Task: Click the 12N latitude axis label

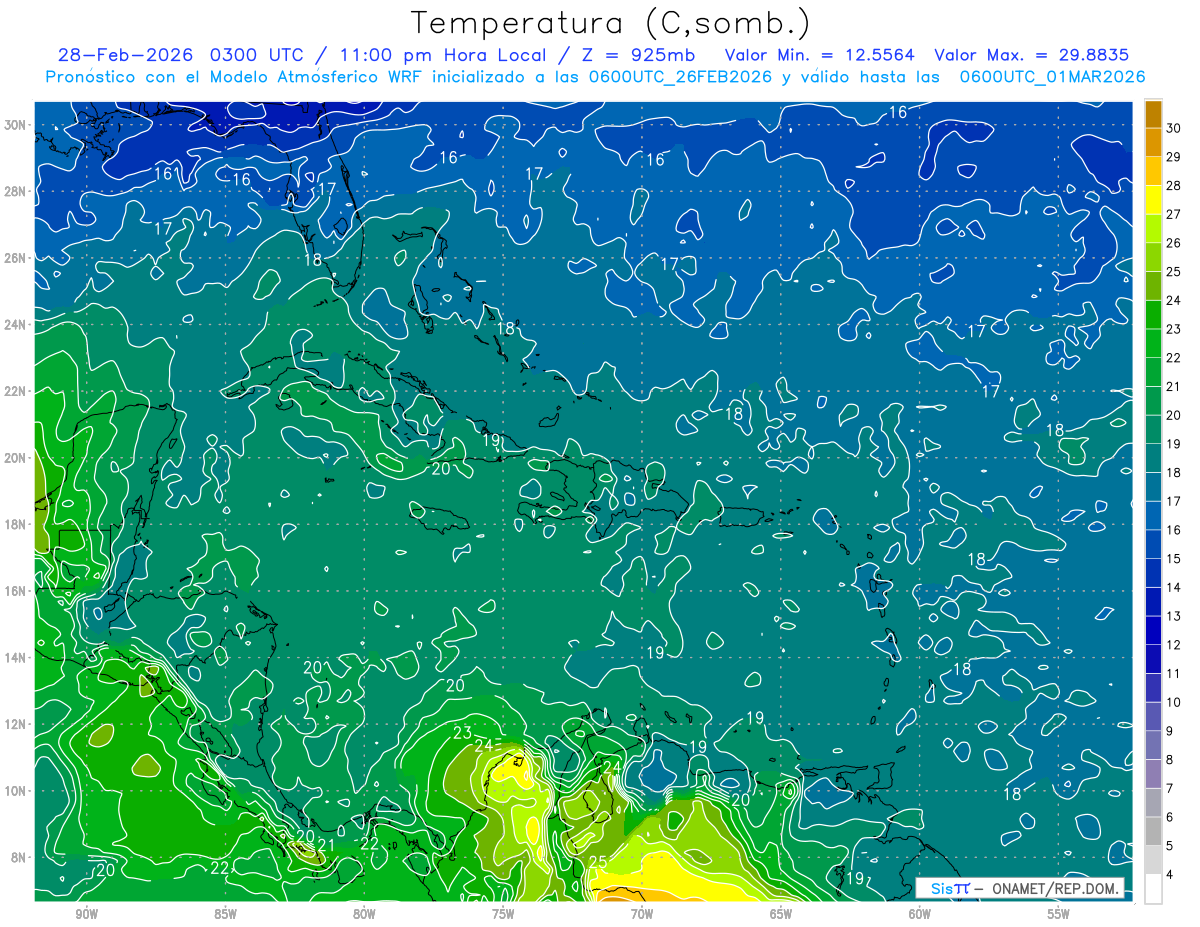Action: (17, 724)
